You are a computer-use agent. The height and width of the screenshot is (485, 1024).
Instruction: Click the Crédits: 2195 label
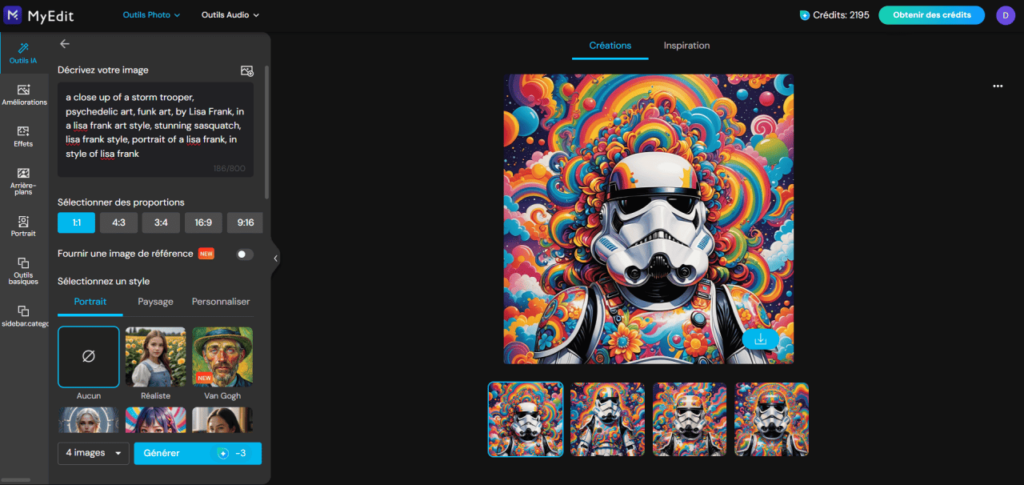click(x=841, y=15)
